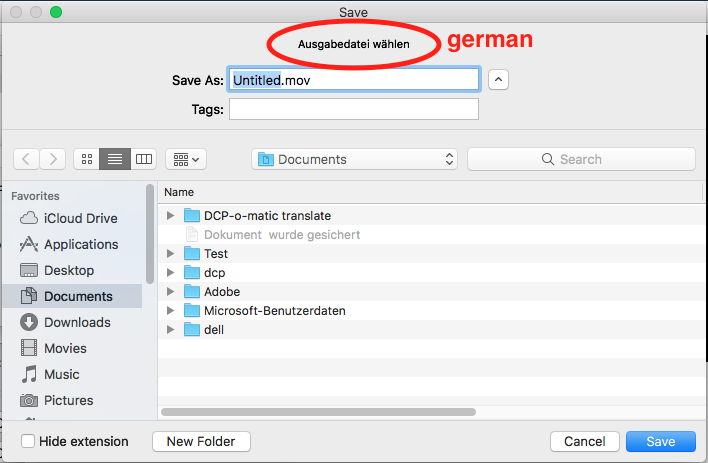
Task: Click the Tags input field
Action: (x=354, y=109)
